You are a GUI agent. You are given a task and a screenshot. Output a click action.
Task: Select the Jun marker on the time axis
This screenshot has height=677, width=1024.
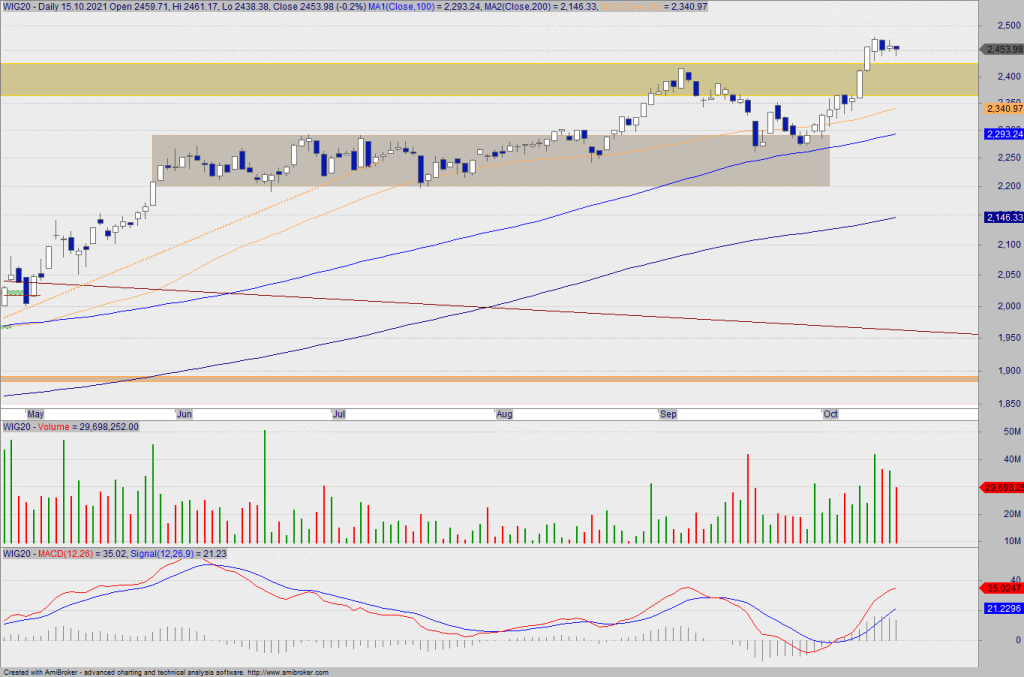[x=183, y=413]
